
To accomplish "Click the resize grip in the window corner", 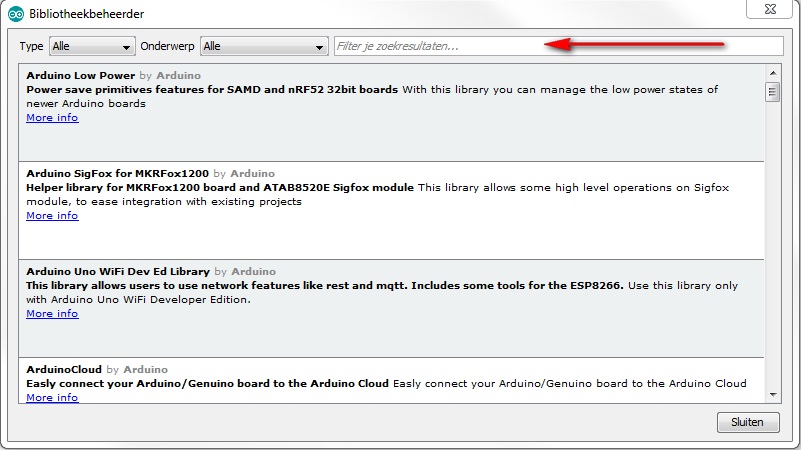I will tap(795, 444).
